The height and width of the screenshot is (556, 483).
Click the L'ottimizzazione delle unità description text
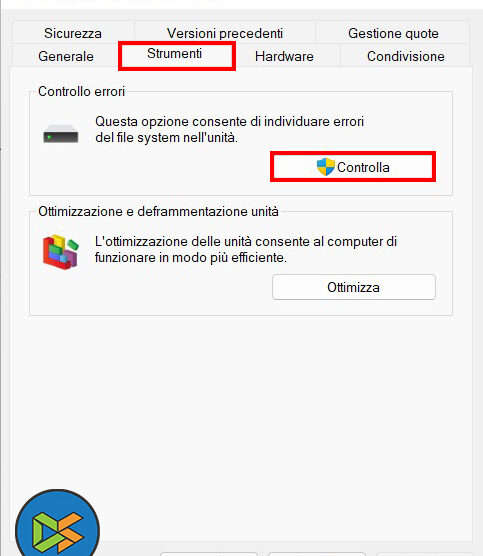pos(246,249)
